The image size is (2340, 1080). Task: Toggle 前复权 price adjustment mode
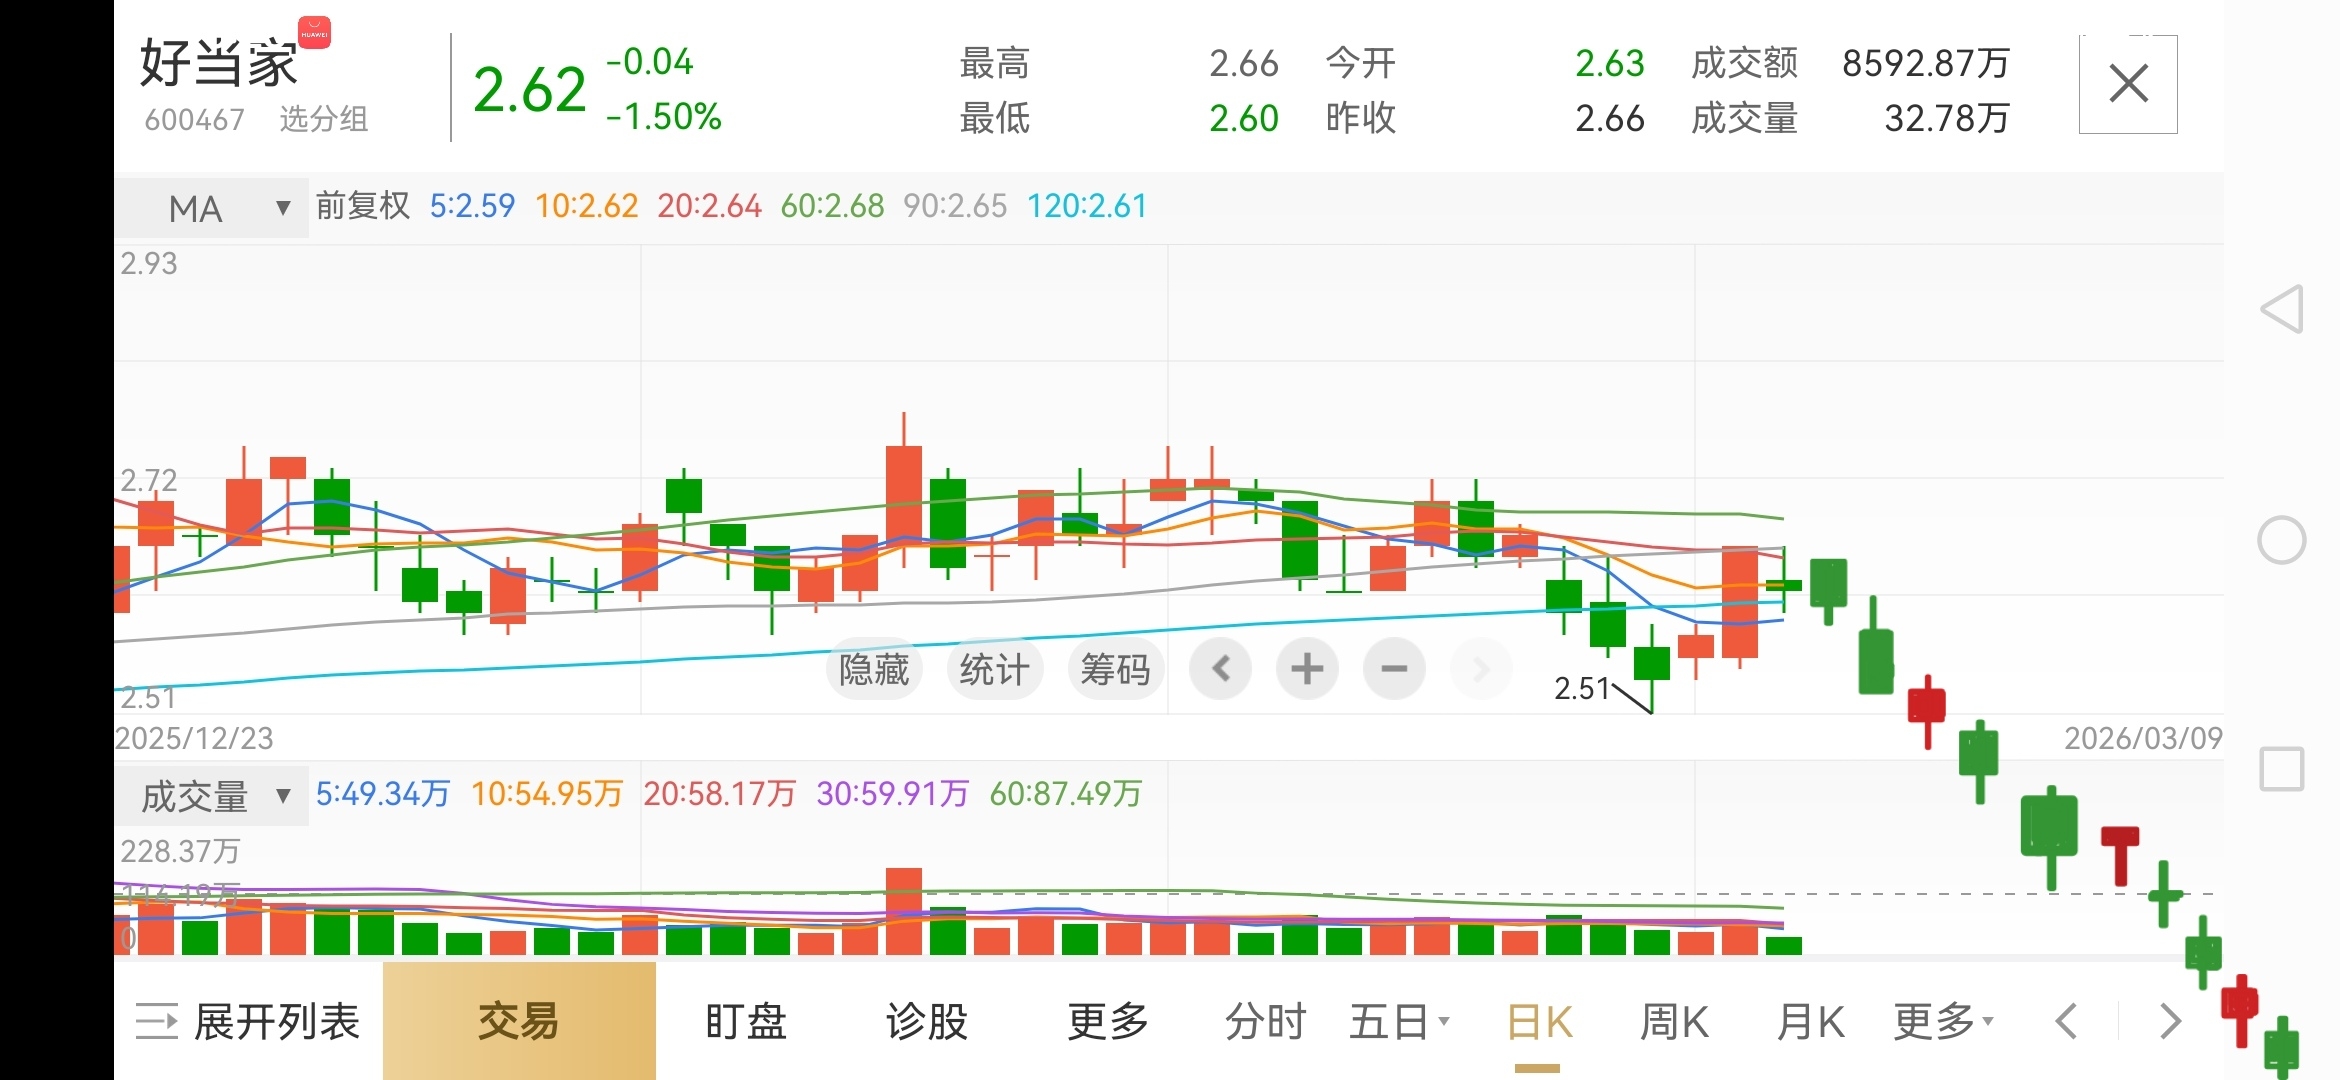pyautogui.click(x=363, y=206)
